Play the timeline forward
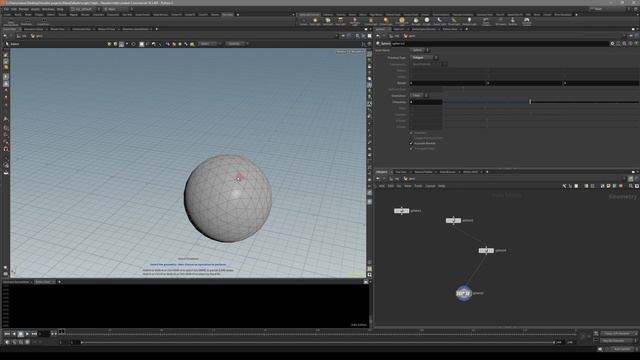 click(27, 334)
